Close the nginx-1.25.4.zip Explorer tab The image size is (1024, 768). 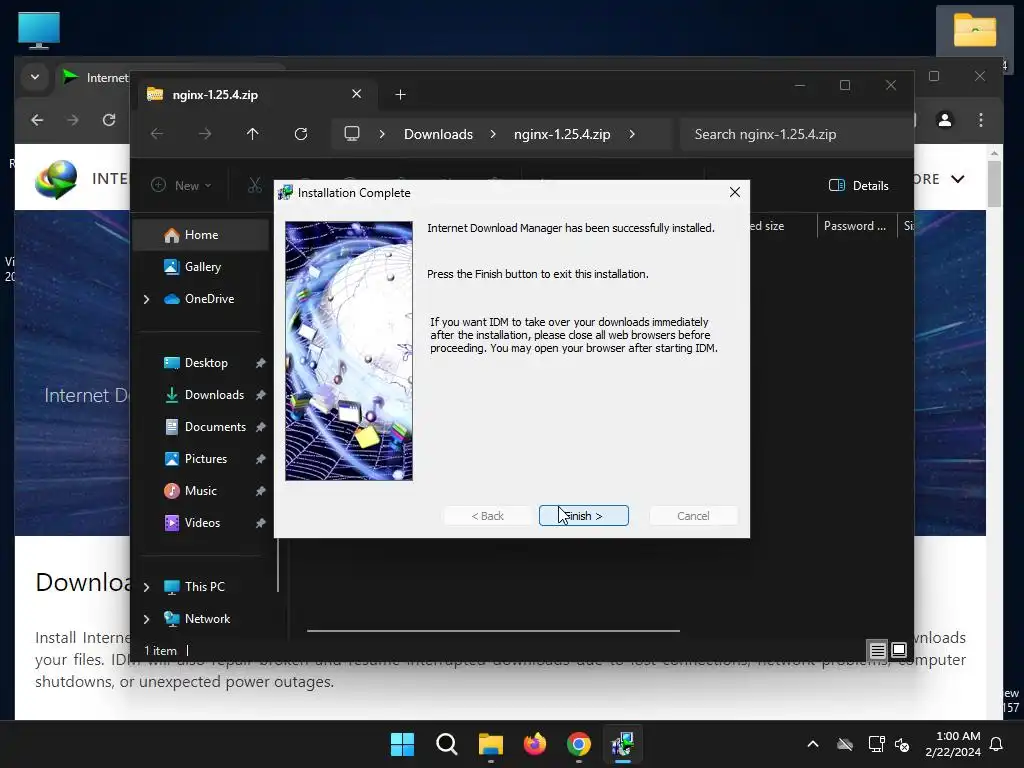pos(357,94)
